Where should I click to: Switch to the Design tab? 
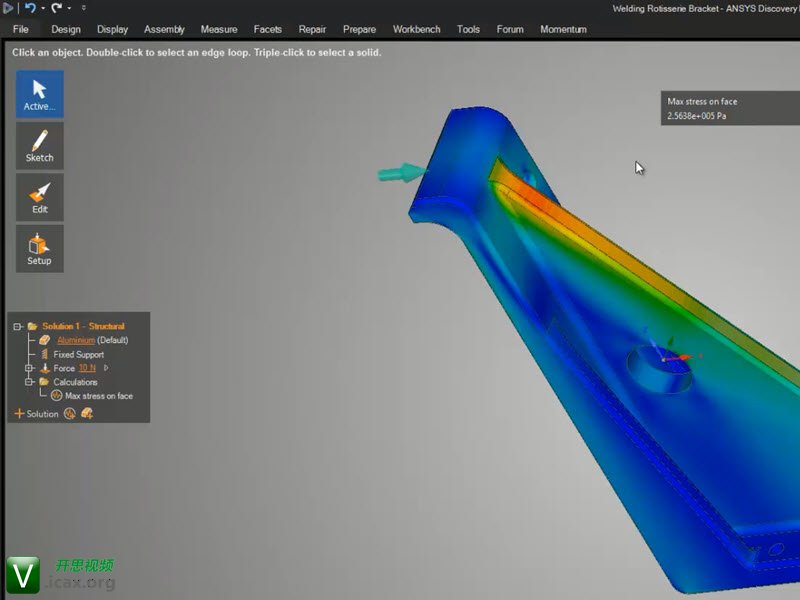click(66, 29)
